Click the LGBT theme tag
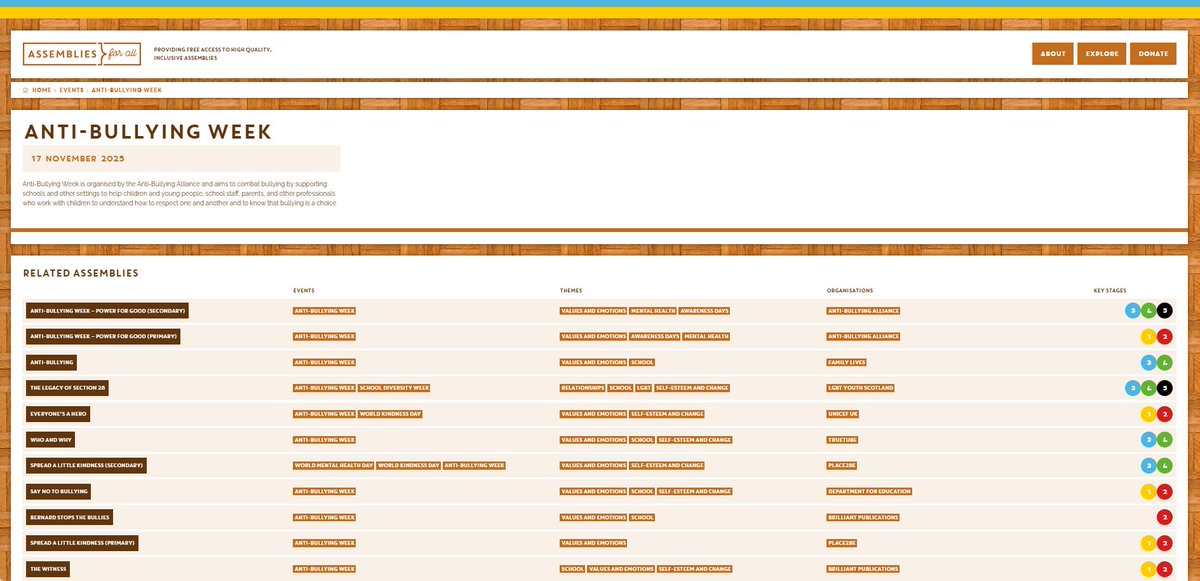This screenshot has height=581, width=1200. (643, 388)
